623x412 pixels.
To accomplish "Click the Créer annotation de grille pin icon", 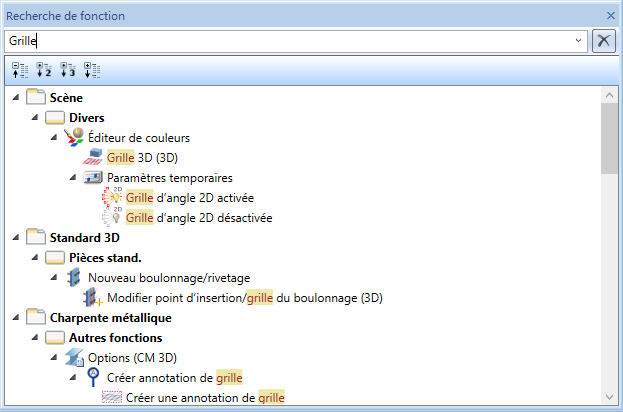I will click(x=93, y=377).
